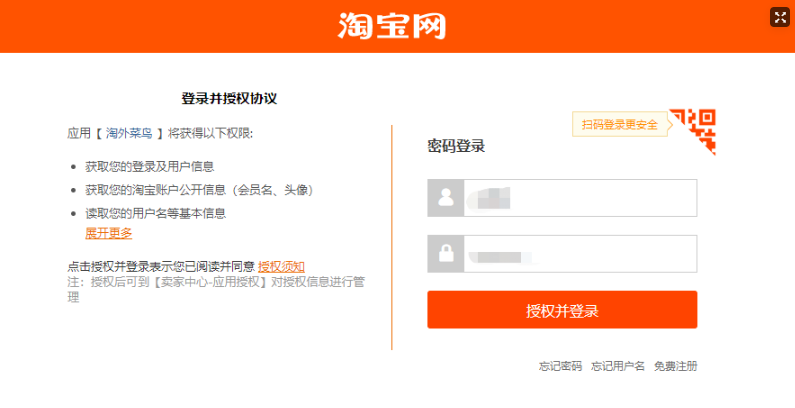Click the 授权并登录 button
This screenshot has height=408, width=795.
[562, 310]
